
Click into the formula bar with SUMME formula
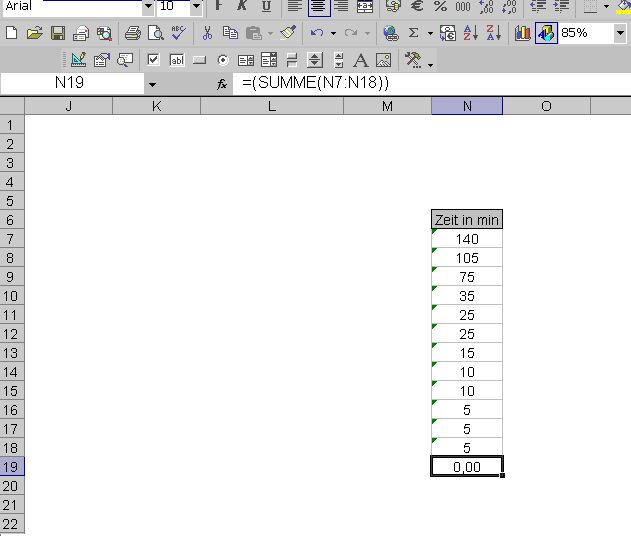coord(431,84)
